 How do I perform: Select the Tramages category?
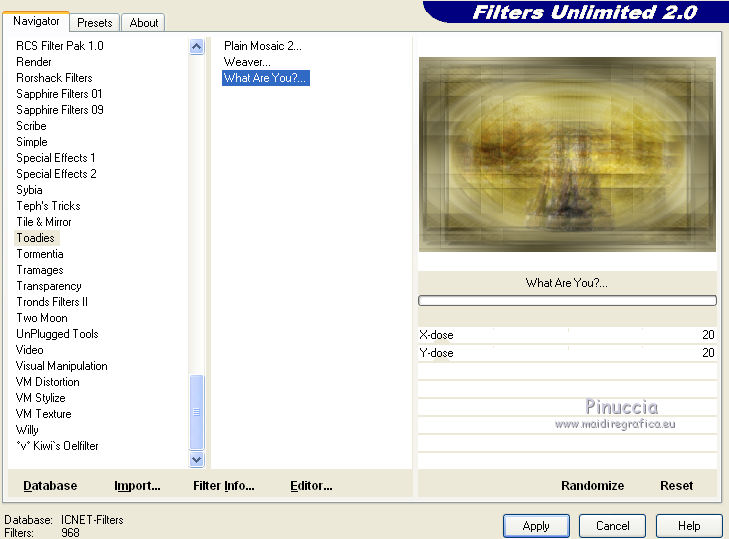point(40,270)
